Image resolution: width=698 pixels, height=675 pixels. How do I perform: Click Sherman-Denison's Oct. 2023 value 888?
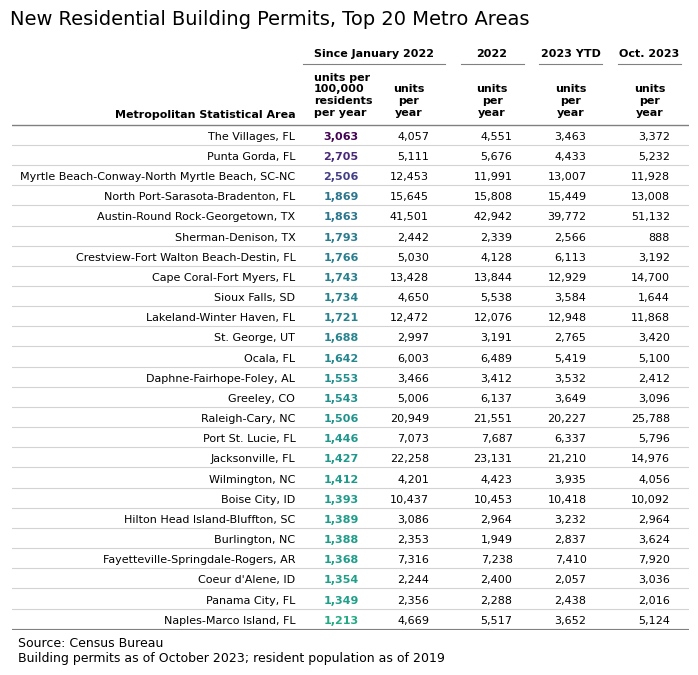click(x=659, y=237)
